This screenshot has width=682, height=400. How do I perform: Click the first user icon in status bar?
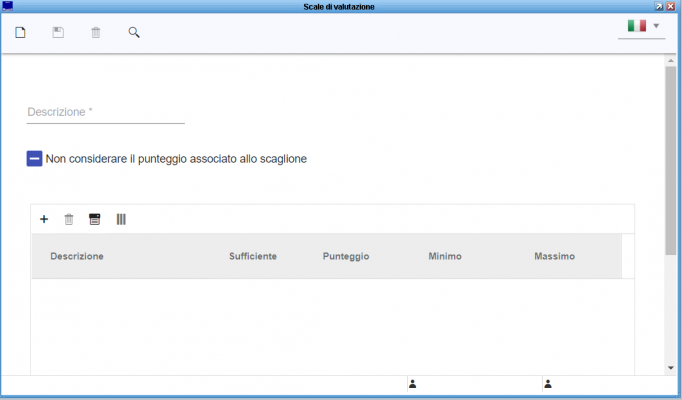coord(413,384)
